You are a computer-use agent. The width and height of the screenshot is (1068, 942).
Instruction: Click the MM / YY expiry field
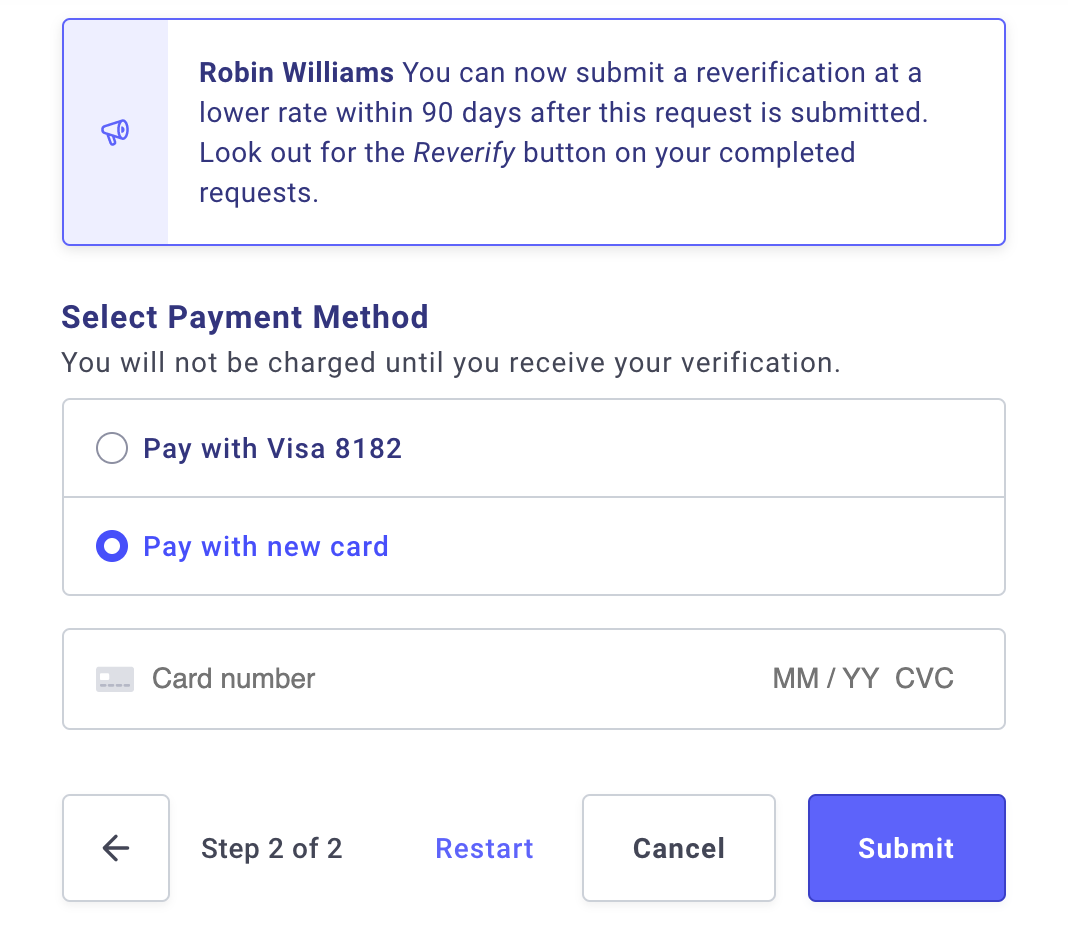click(x=826, y=679)
